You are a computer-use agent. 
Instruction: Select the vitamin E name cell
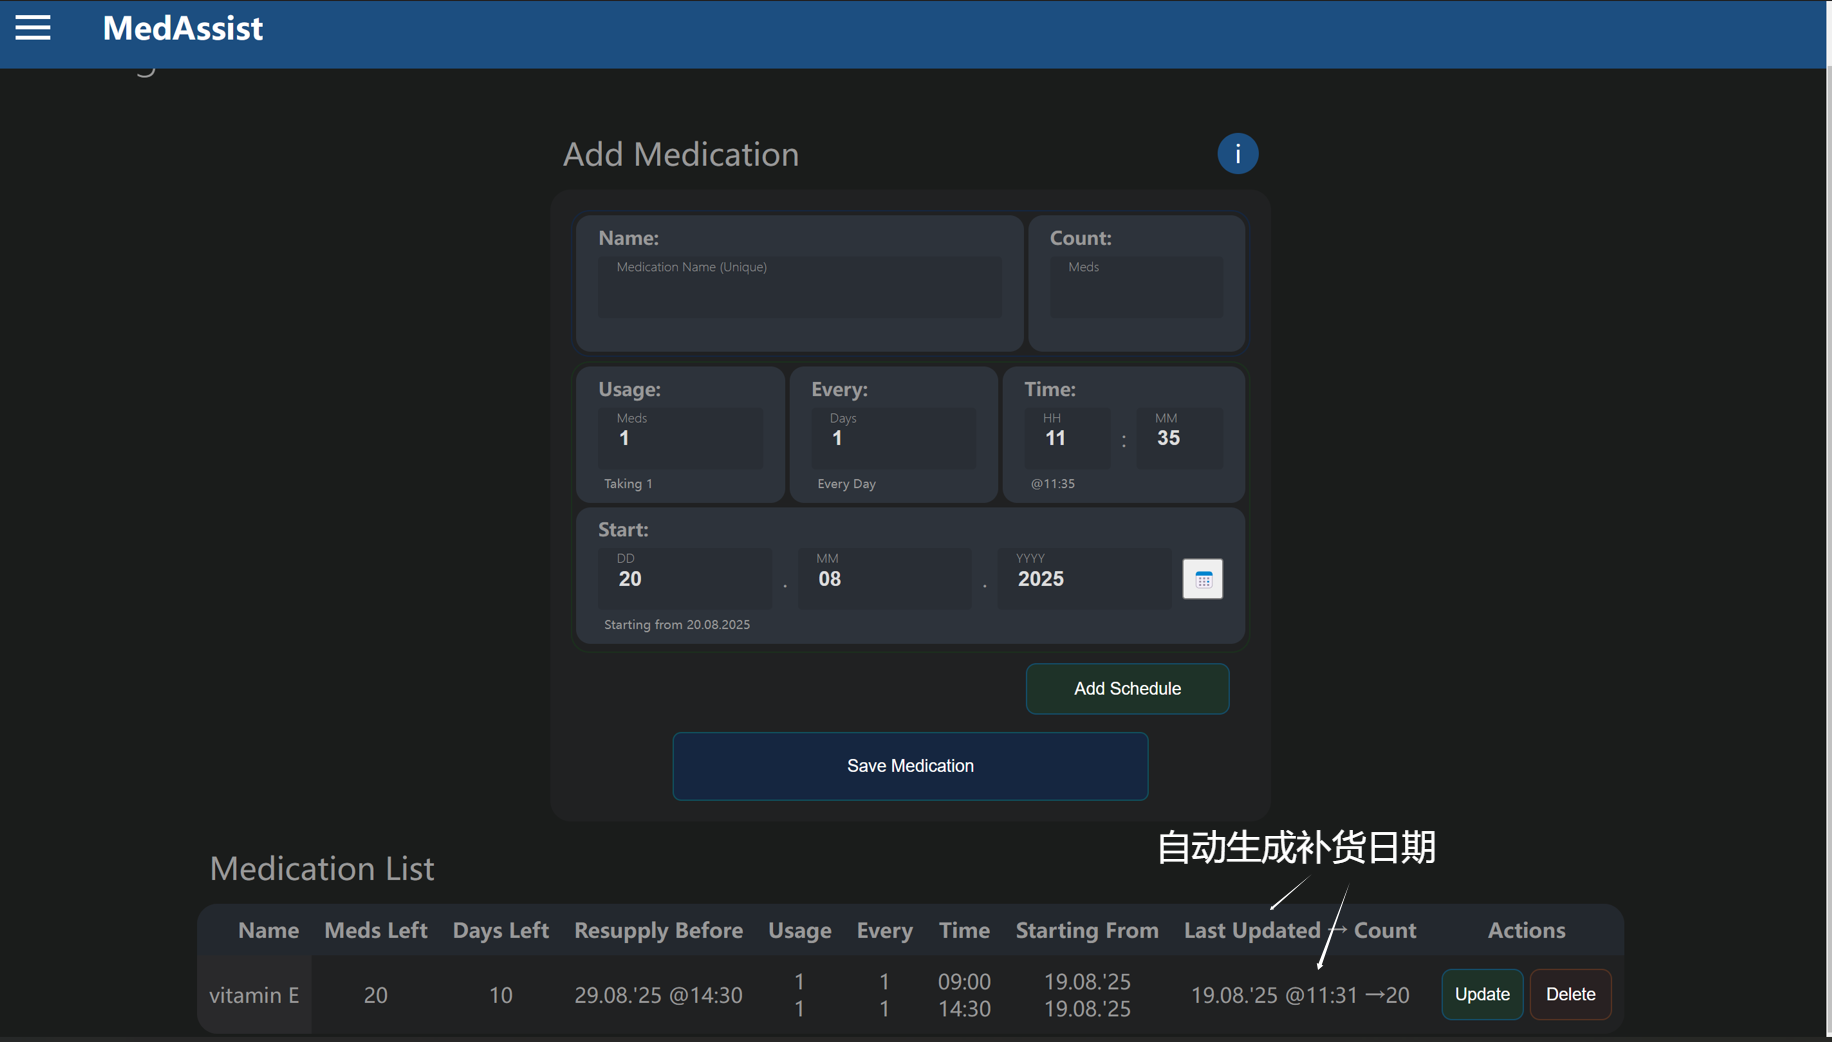coord(254,995)
